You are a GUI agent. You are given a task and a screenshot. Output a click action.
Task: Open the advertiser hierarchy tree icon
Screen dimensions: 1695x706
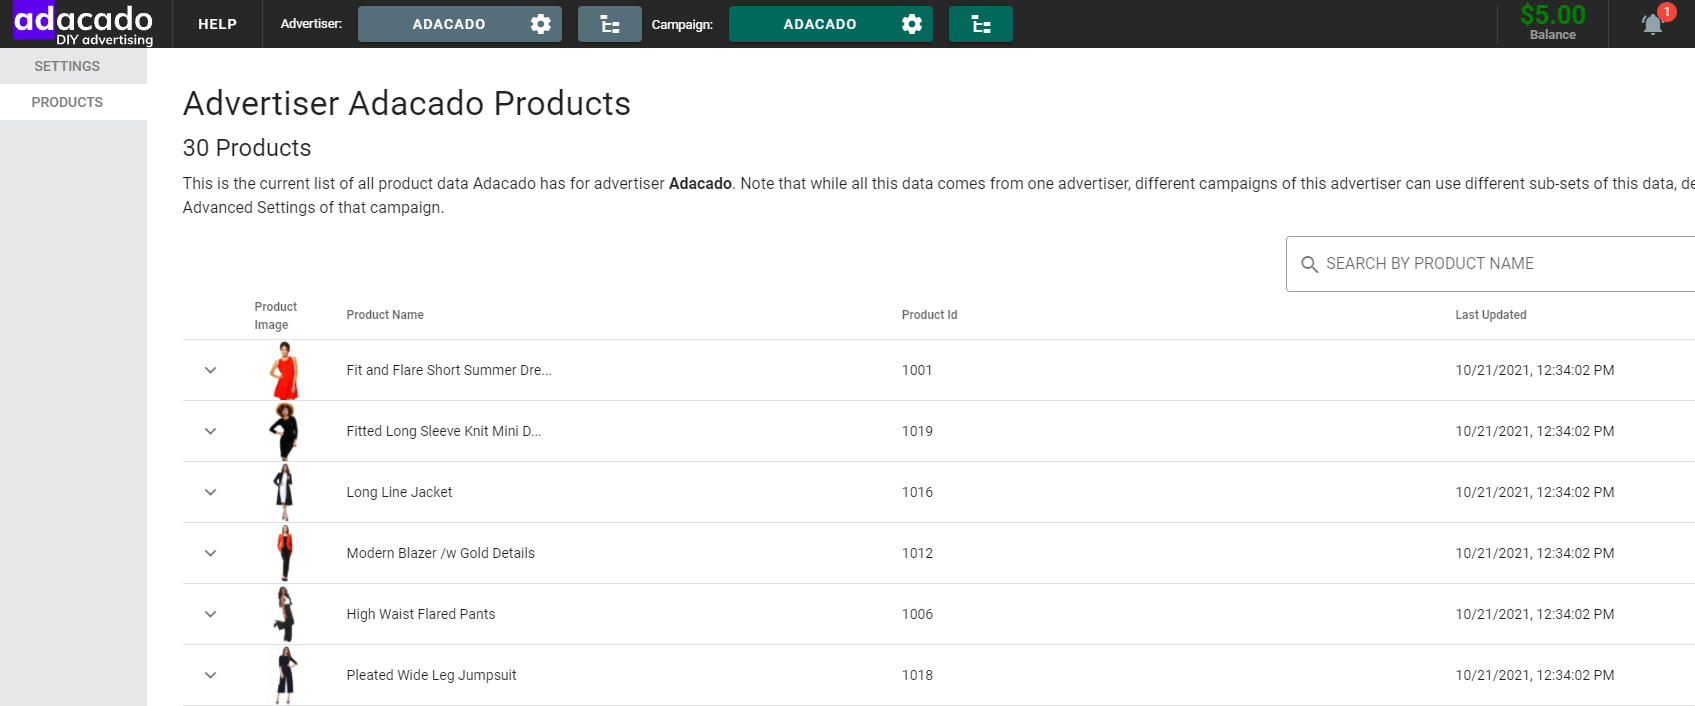coord(610,24)
